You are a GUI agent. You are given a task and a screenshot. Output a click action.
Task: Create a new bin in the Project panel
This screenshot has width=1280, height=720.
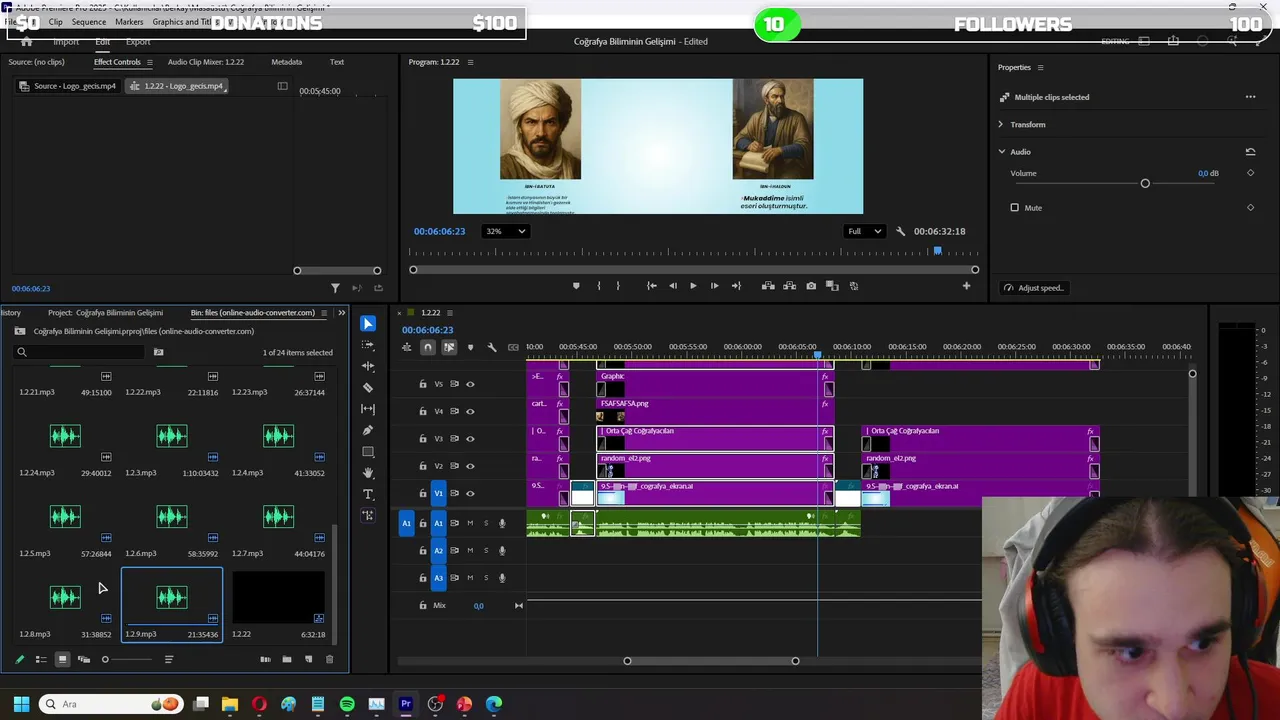point(287,659)
